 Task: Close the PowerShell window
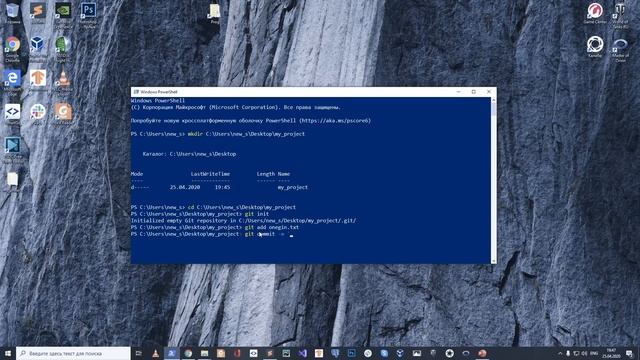(489, 92)
